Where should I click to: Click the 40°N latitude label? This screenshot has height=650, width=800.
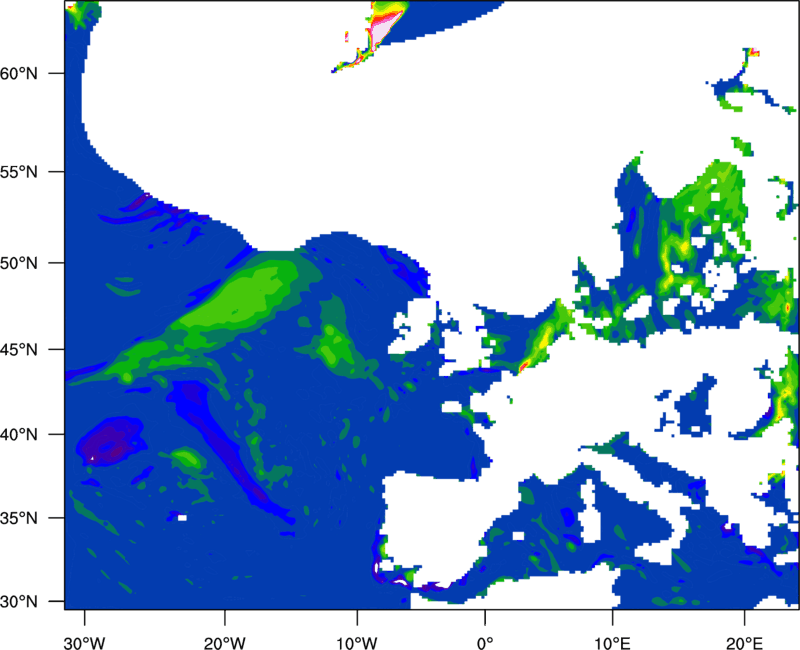point(19,435)
